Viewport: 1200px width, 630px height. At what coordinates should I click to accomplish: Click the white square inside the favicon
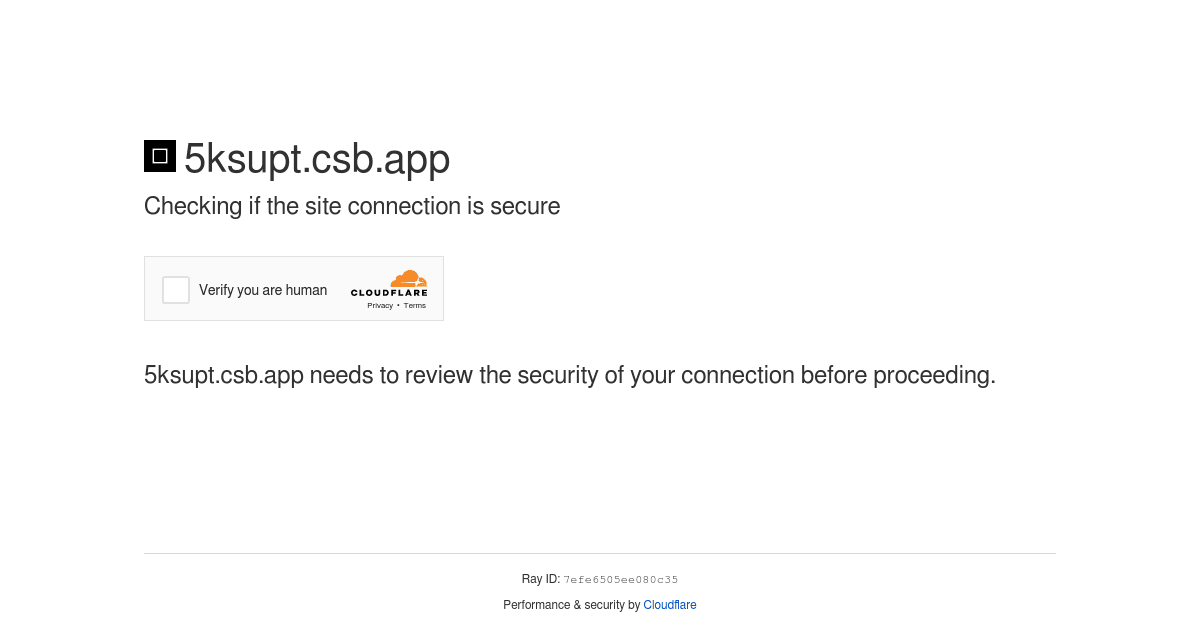(160, 156)
